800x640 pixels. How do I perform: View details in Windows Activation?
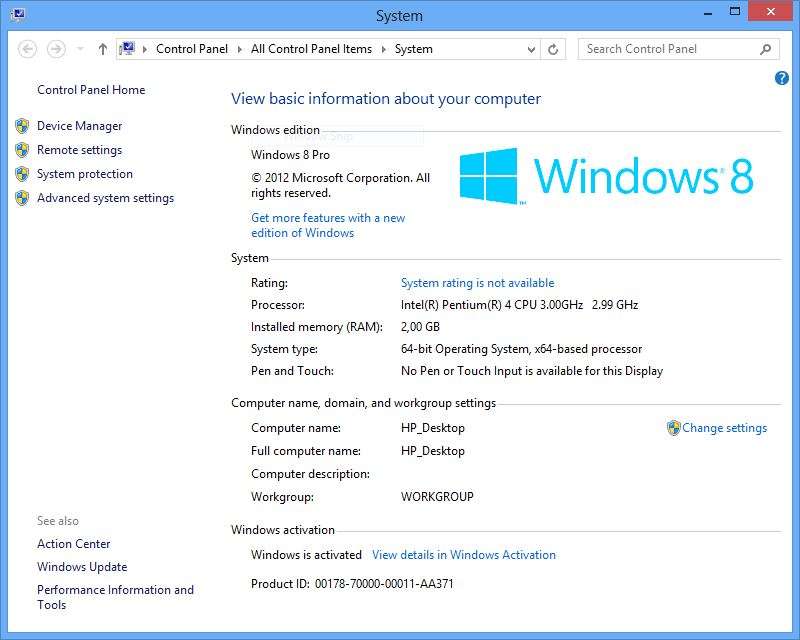tap(465, 554)
